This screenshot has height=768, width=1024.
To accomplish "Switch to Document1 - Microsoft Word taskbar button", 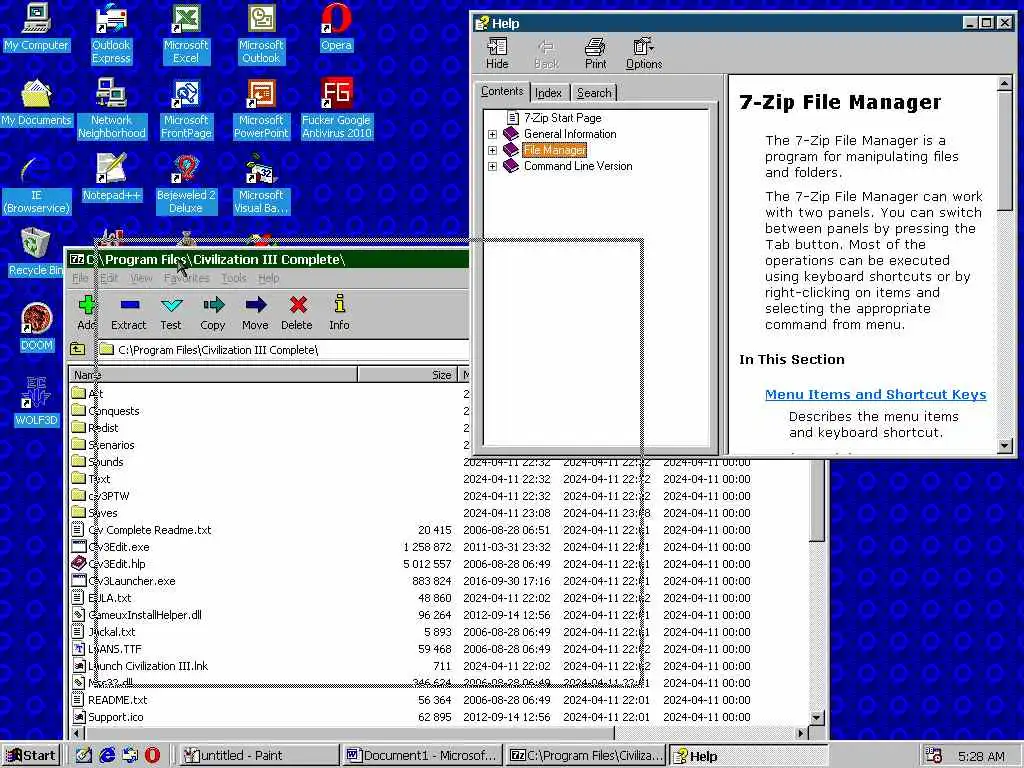I will (x=422, y=755).
